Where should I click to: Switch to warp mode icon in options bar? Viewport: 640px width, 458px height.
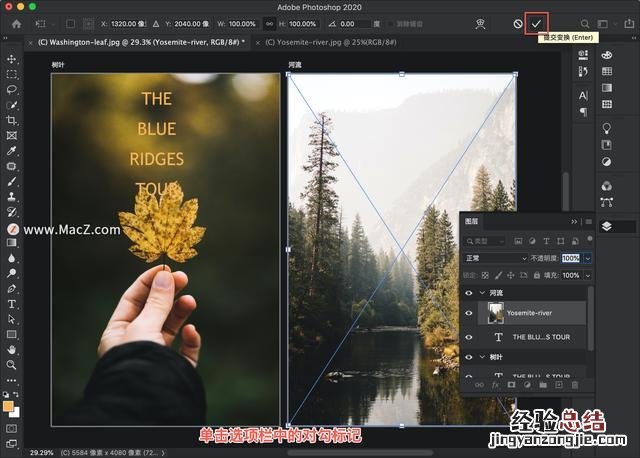480,24
